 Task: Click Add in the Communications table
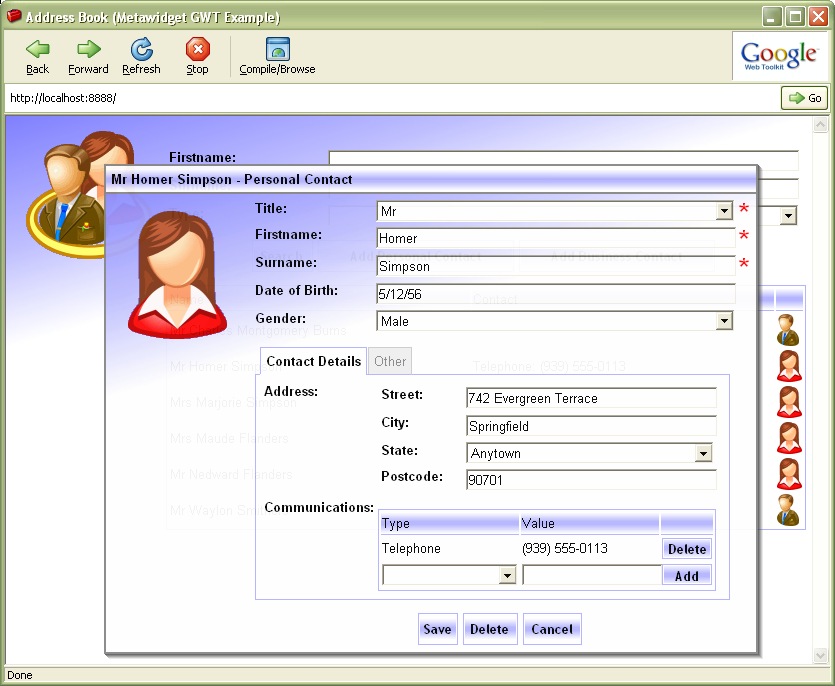(686, 575)
